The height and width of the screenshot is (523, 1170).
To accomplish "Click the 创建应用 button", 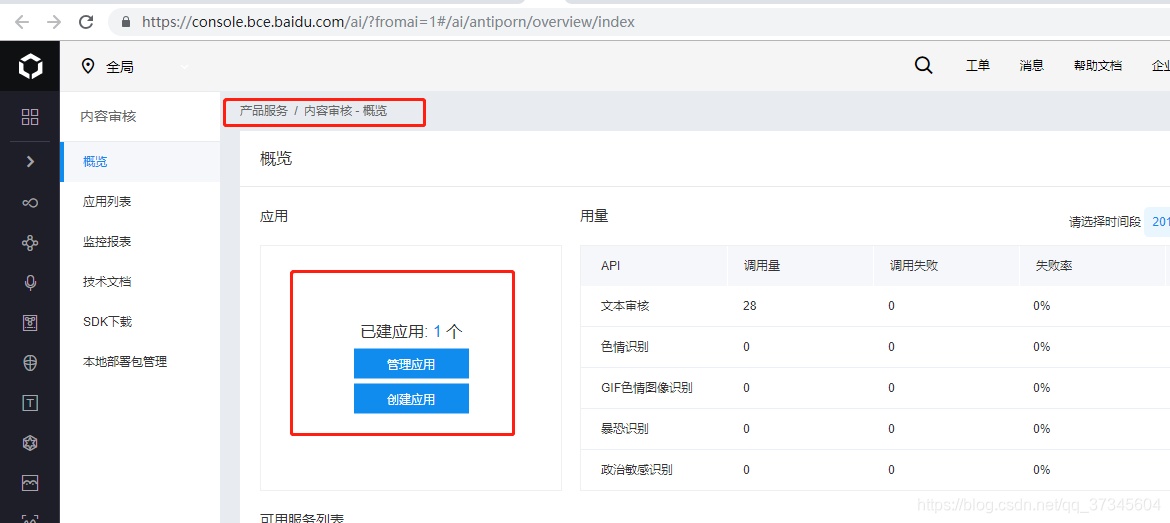I will (x=411, y=399).
